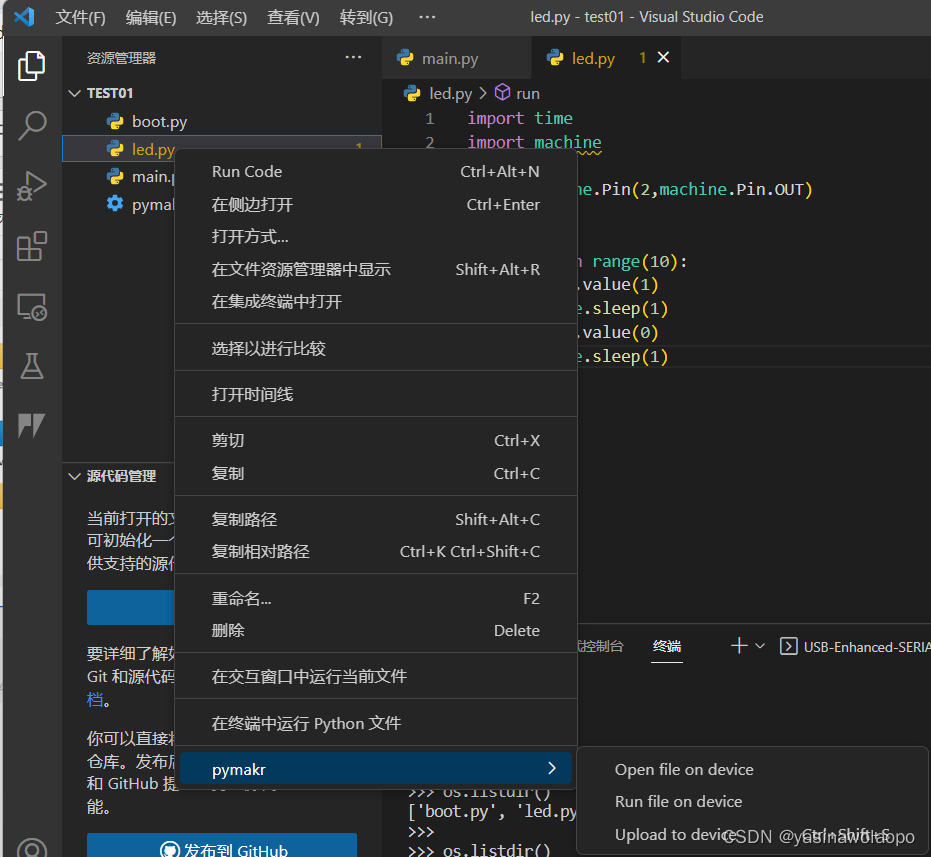Open the Remote Explorer view
This screenshot has width=931, height=857.
pos(31,307)
